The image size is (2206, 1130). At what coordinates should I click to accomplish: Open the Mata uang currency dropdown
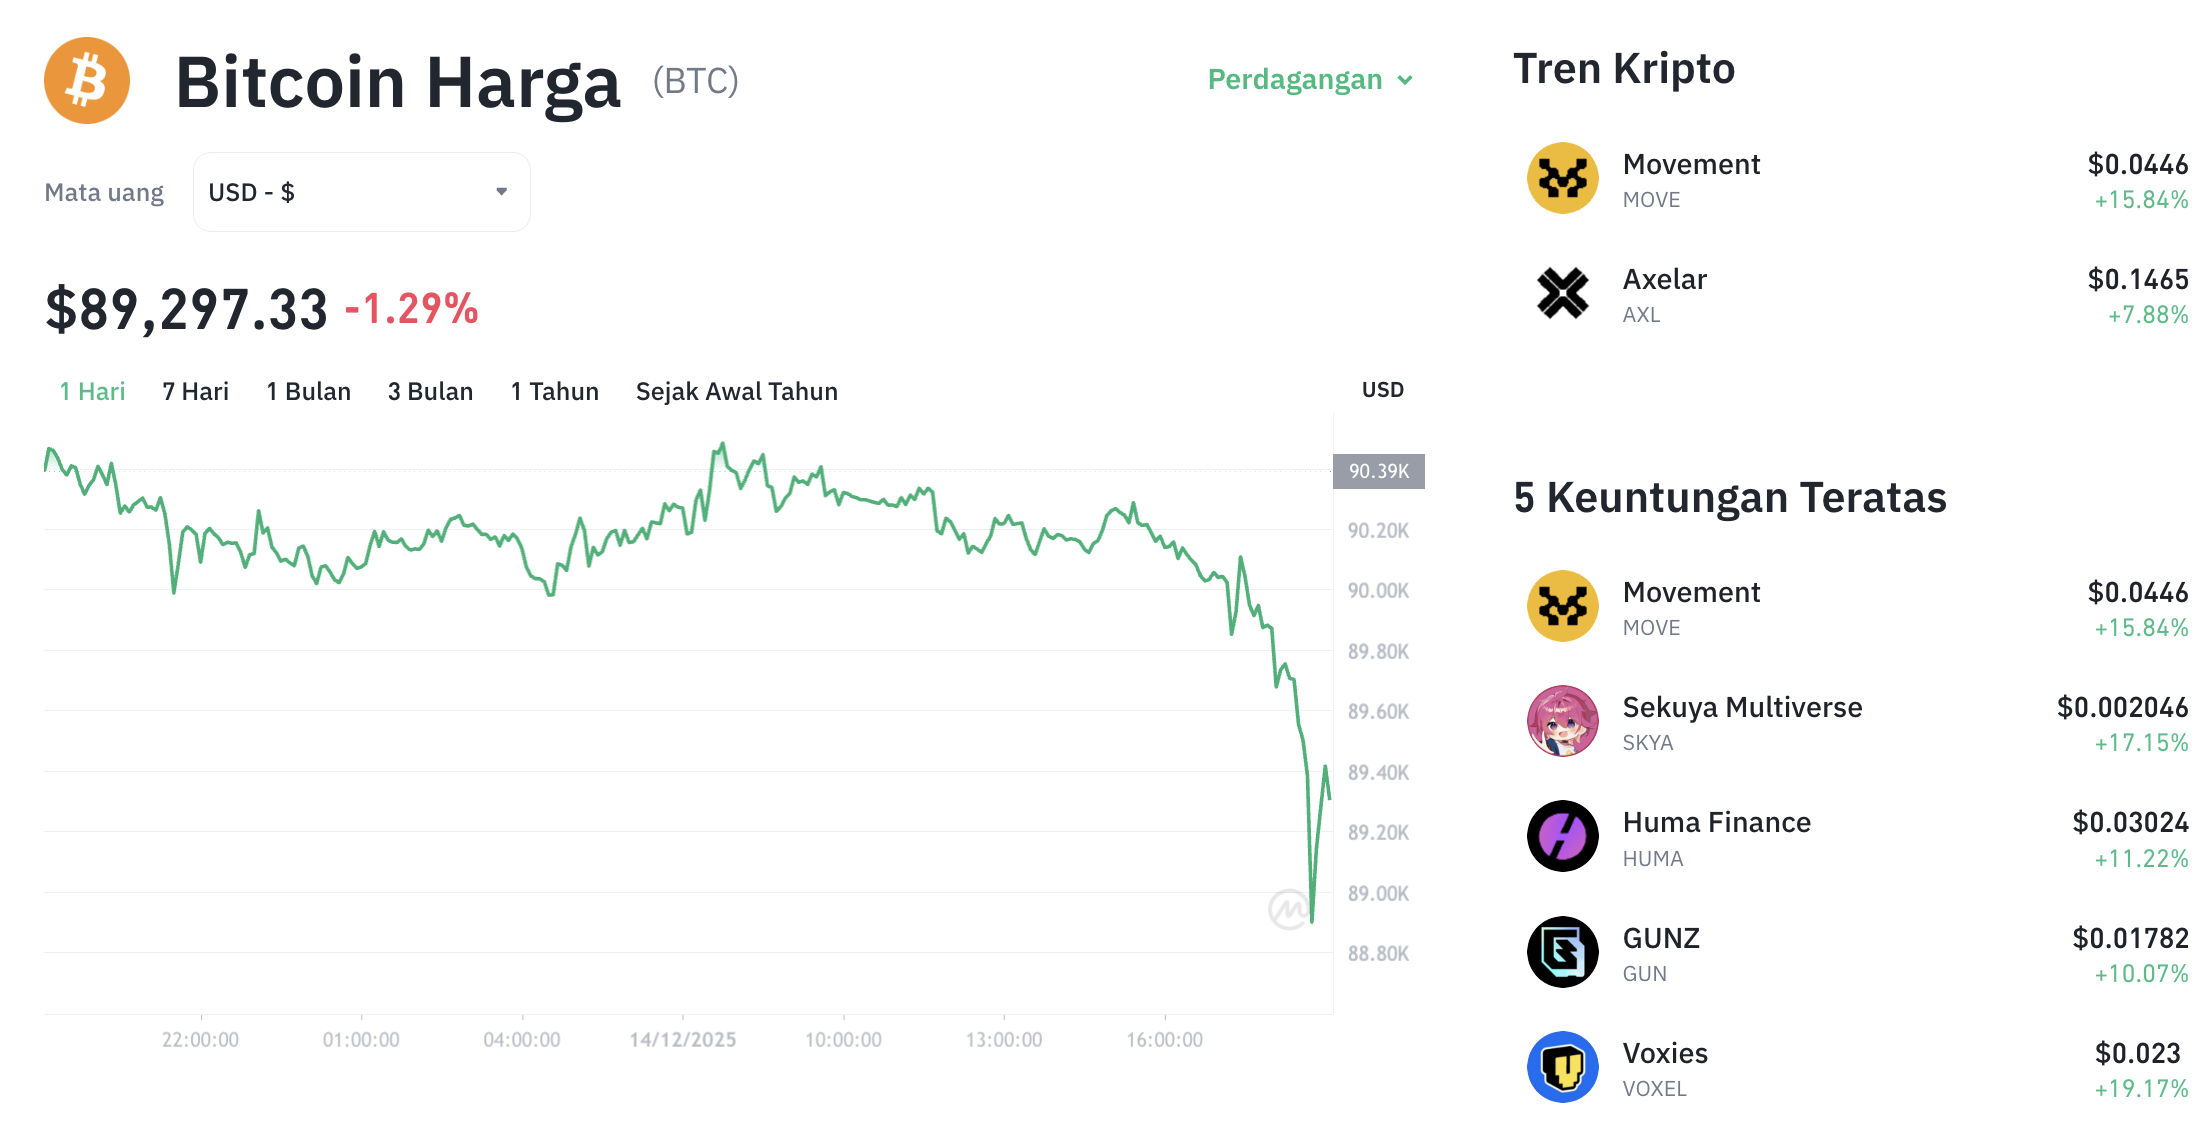click(360, 191)
